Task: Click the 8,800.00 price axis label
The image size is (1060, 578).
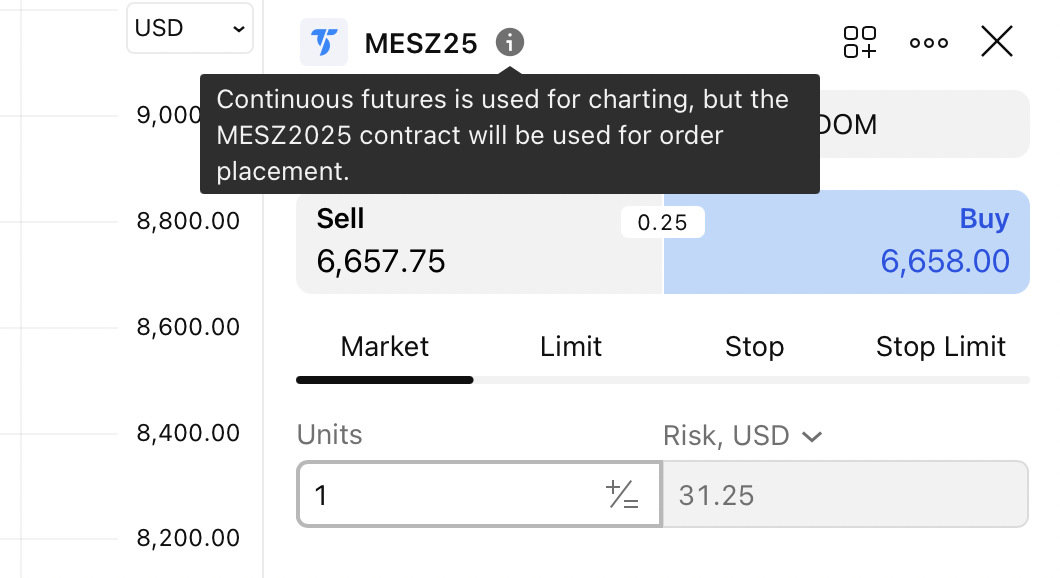Action: tap(188, 220)
